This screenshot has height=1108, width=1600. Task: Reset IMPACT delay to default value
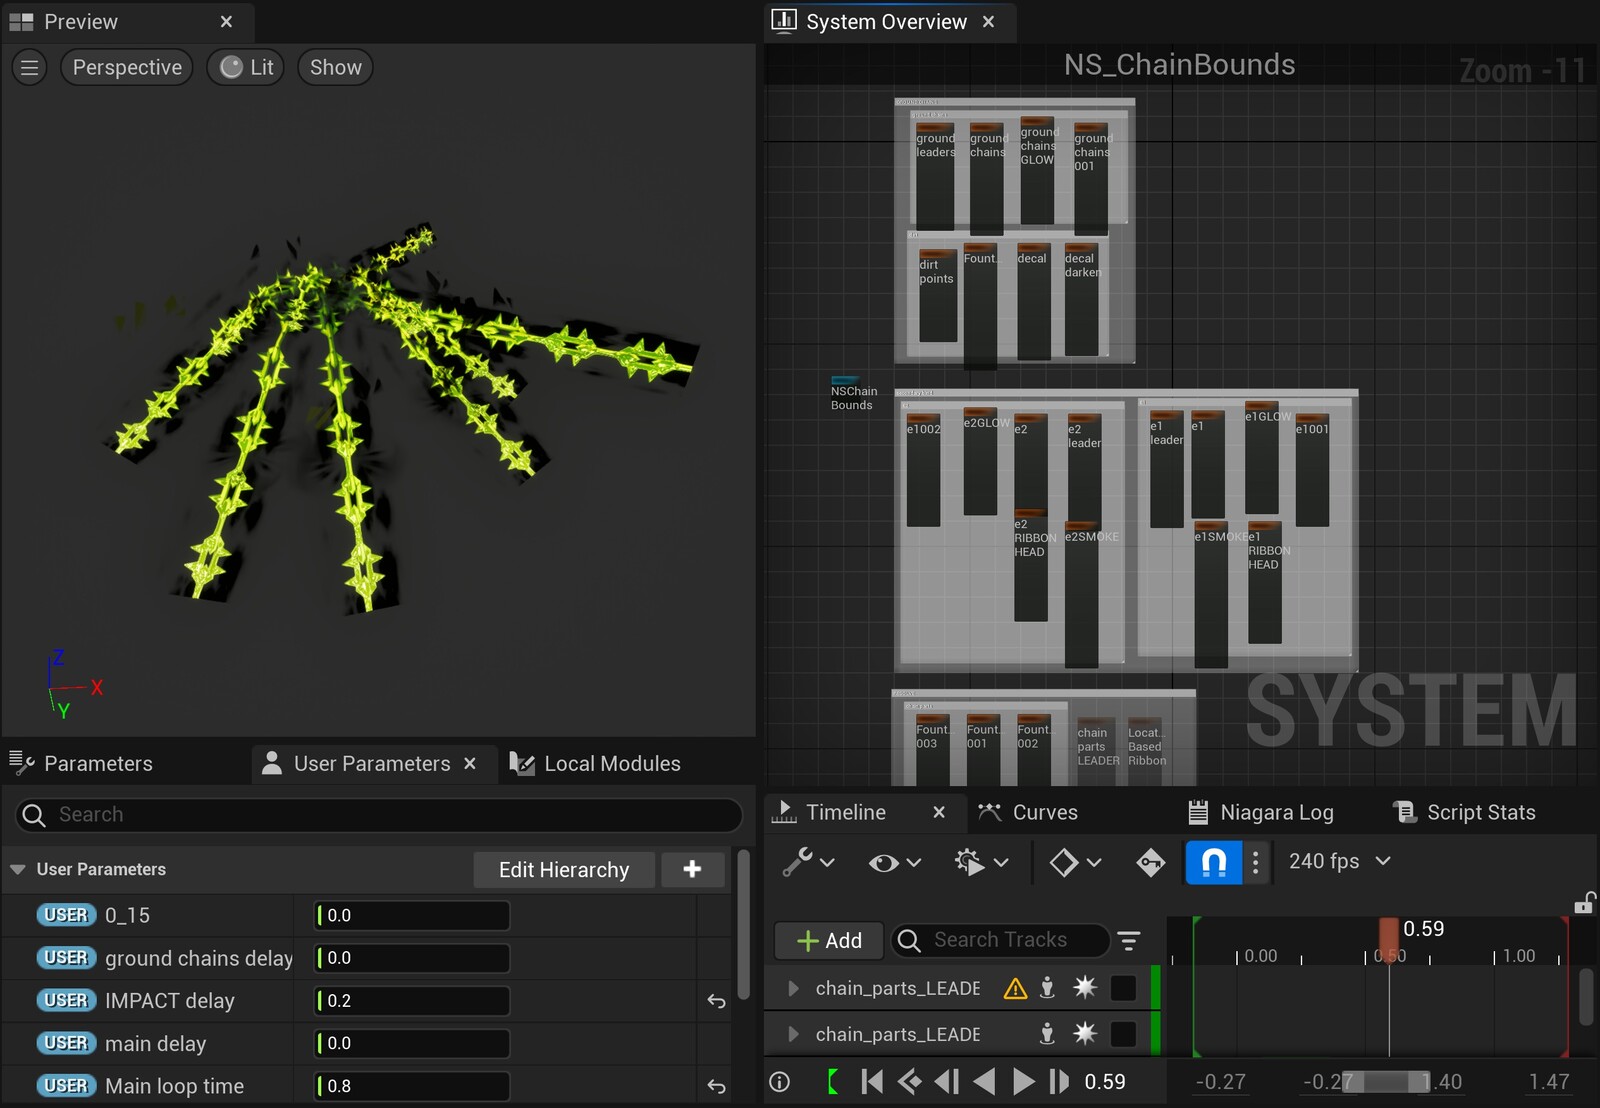tap(716, 1001)
